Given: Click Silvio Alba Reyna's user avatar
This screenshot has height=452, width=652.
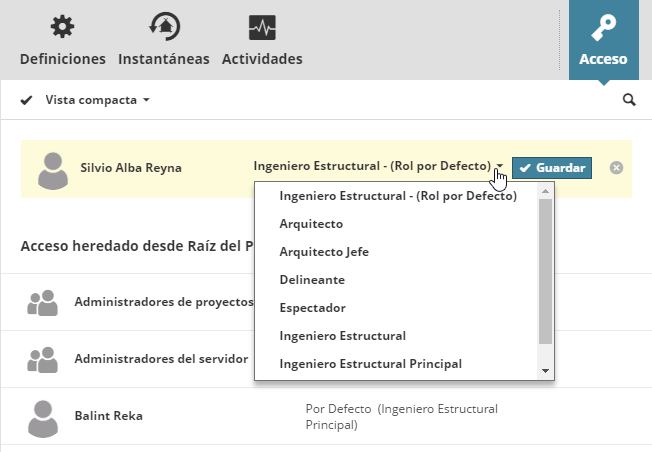Looking at the screenshot, I should (53, 169).
